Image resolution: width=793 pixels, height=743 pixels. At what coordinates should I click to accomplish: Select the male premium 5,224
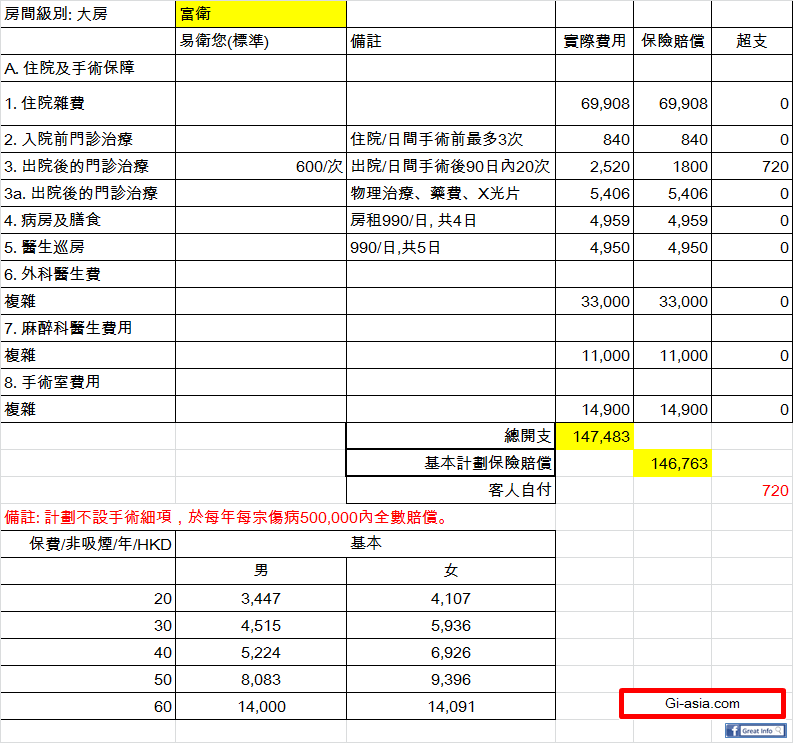tap(261, 652)
